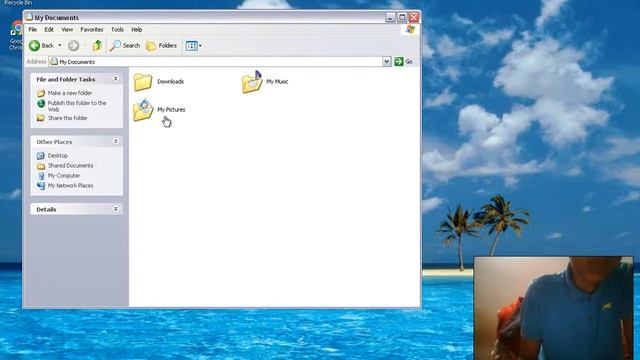
Task: Click the Back button icon
Action: [x=34, y=46]
